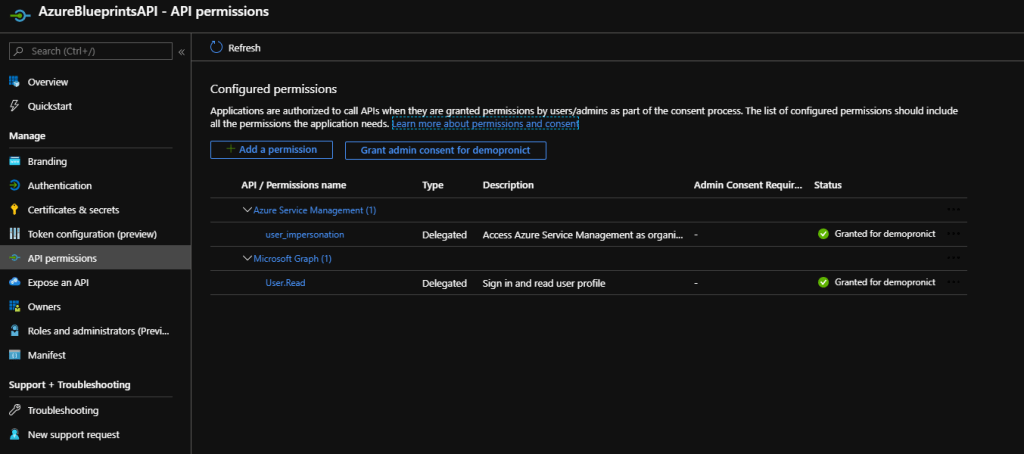Screen dimensions: 1024x454
Task: Click the Expose an API cloud icon
Action: tap(15, 283)
